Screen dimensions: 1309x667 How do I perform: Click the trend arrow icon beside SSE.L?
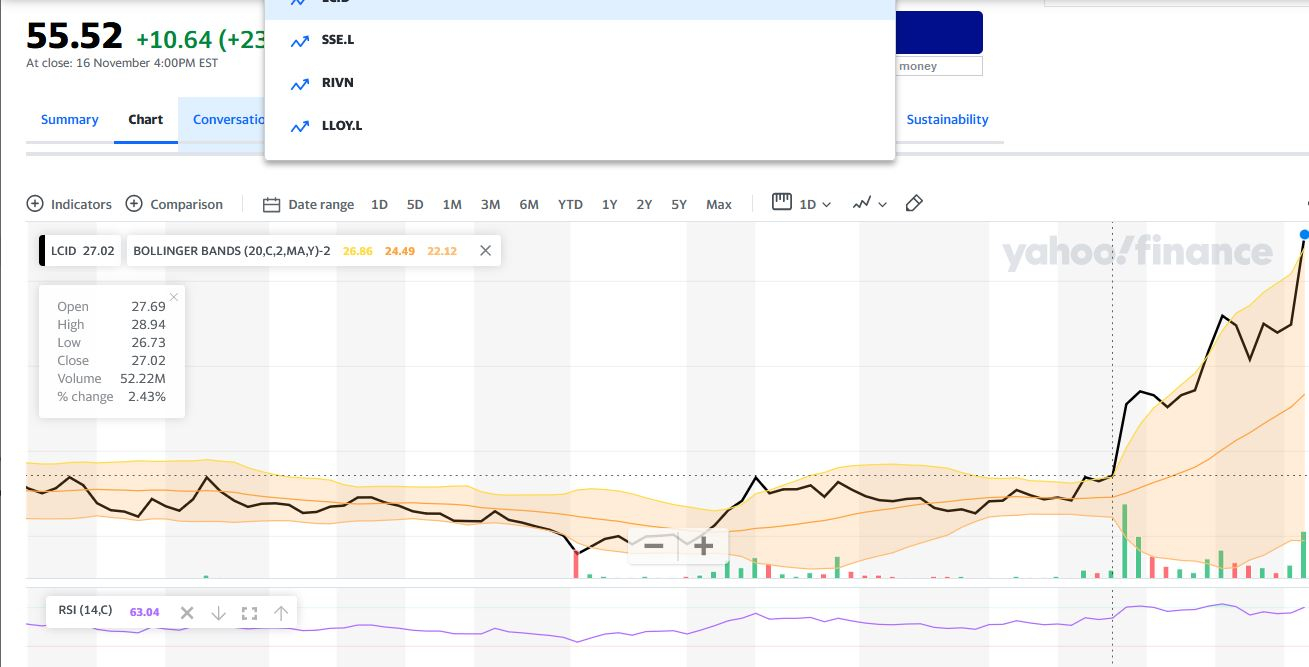click(x=299, y=41)
